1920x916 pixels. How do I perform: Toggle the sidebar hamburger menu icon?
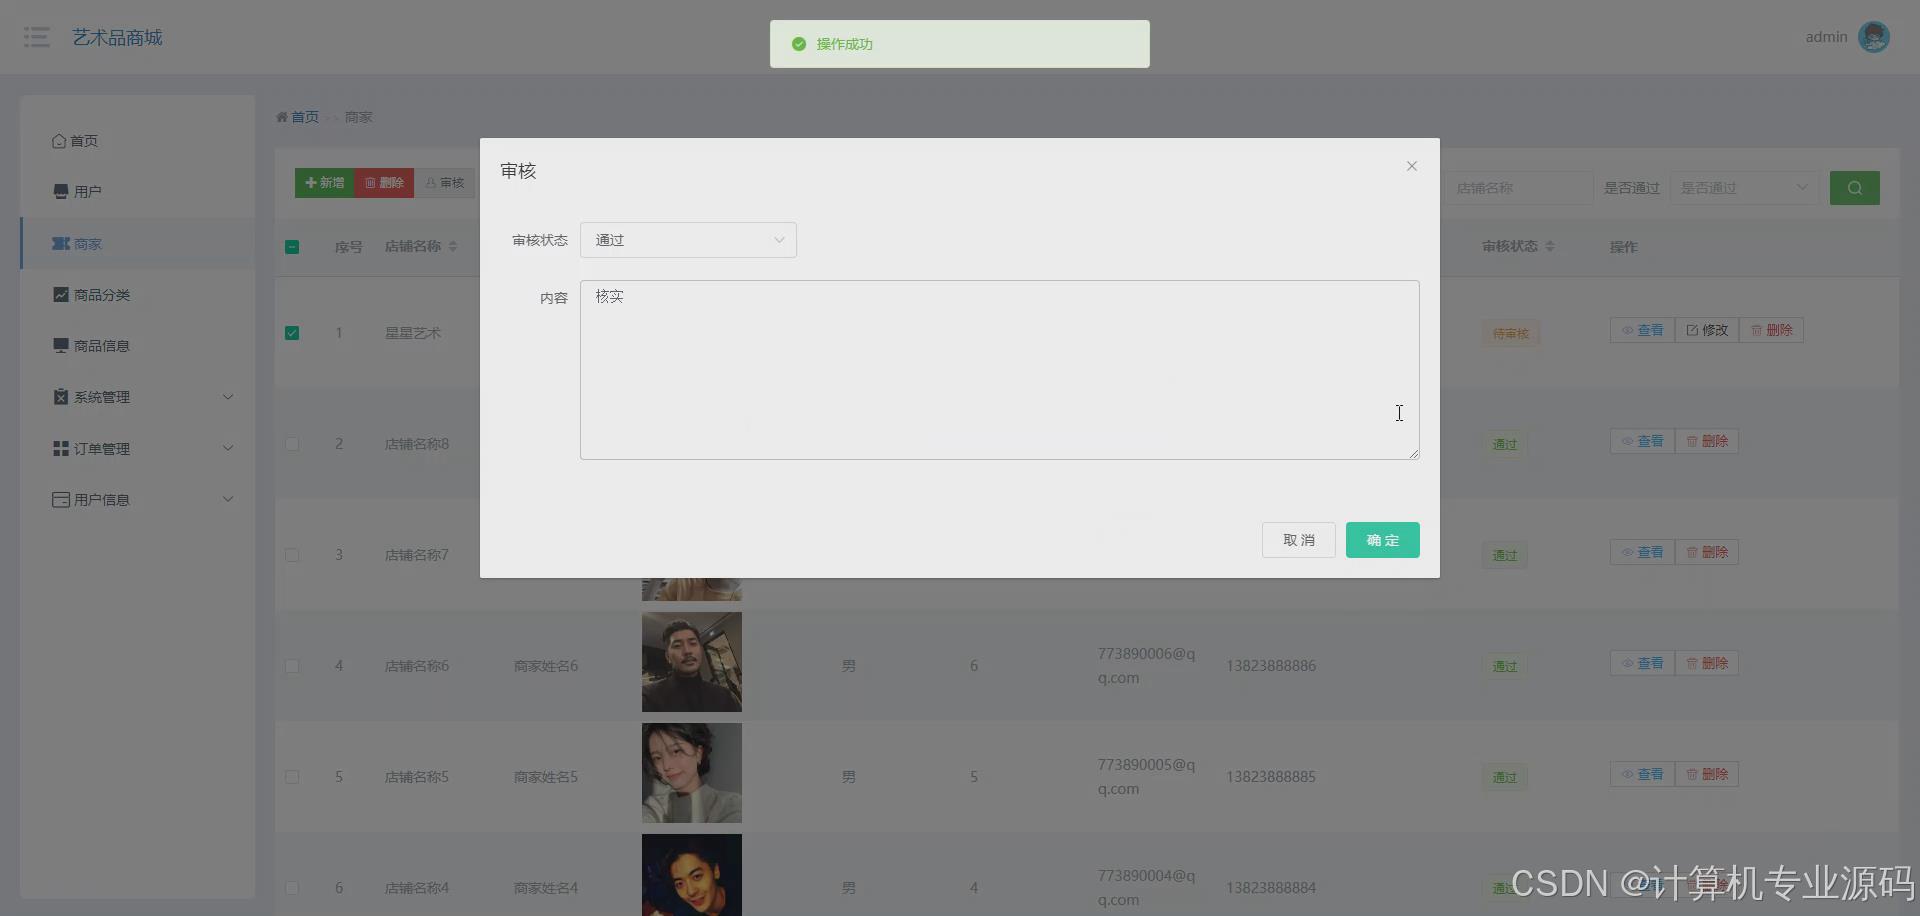click(x=37, y=37)
